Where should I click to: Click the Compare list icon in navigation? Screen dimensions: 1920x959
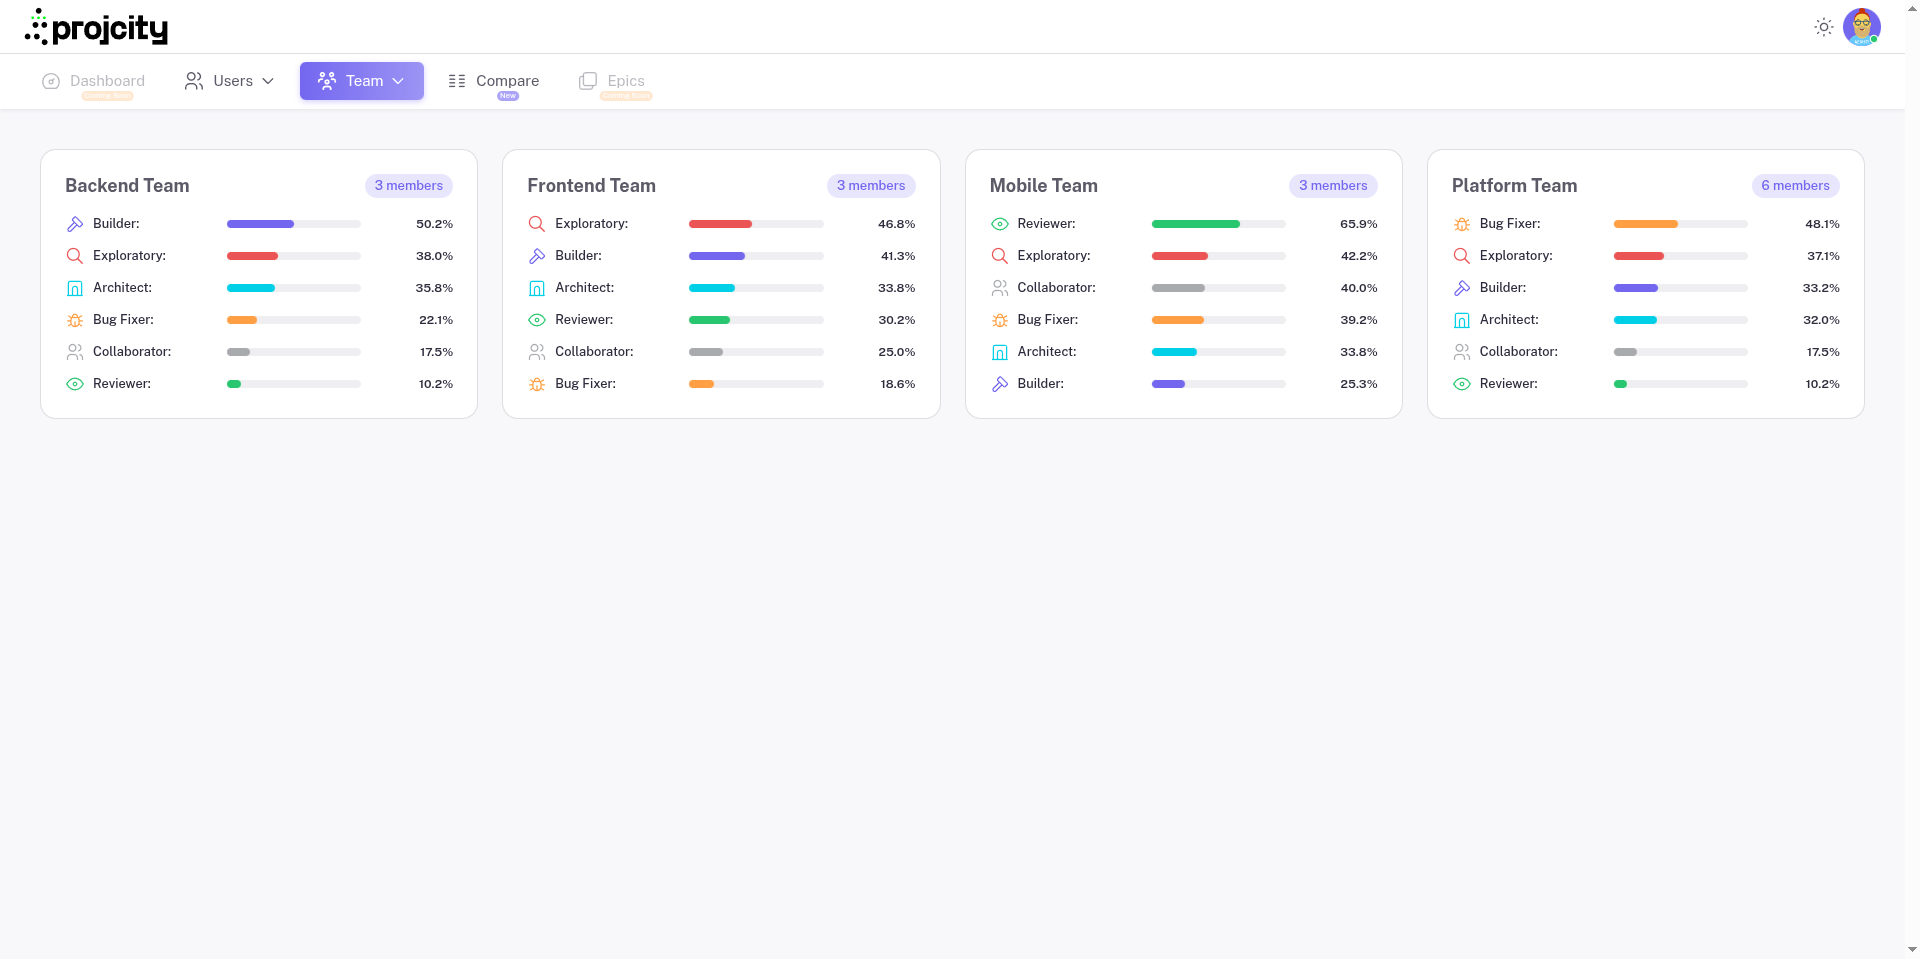(457, 80)
